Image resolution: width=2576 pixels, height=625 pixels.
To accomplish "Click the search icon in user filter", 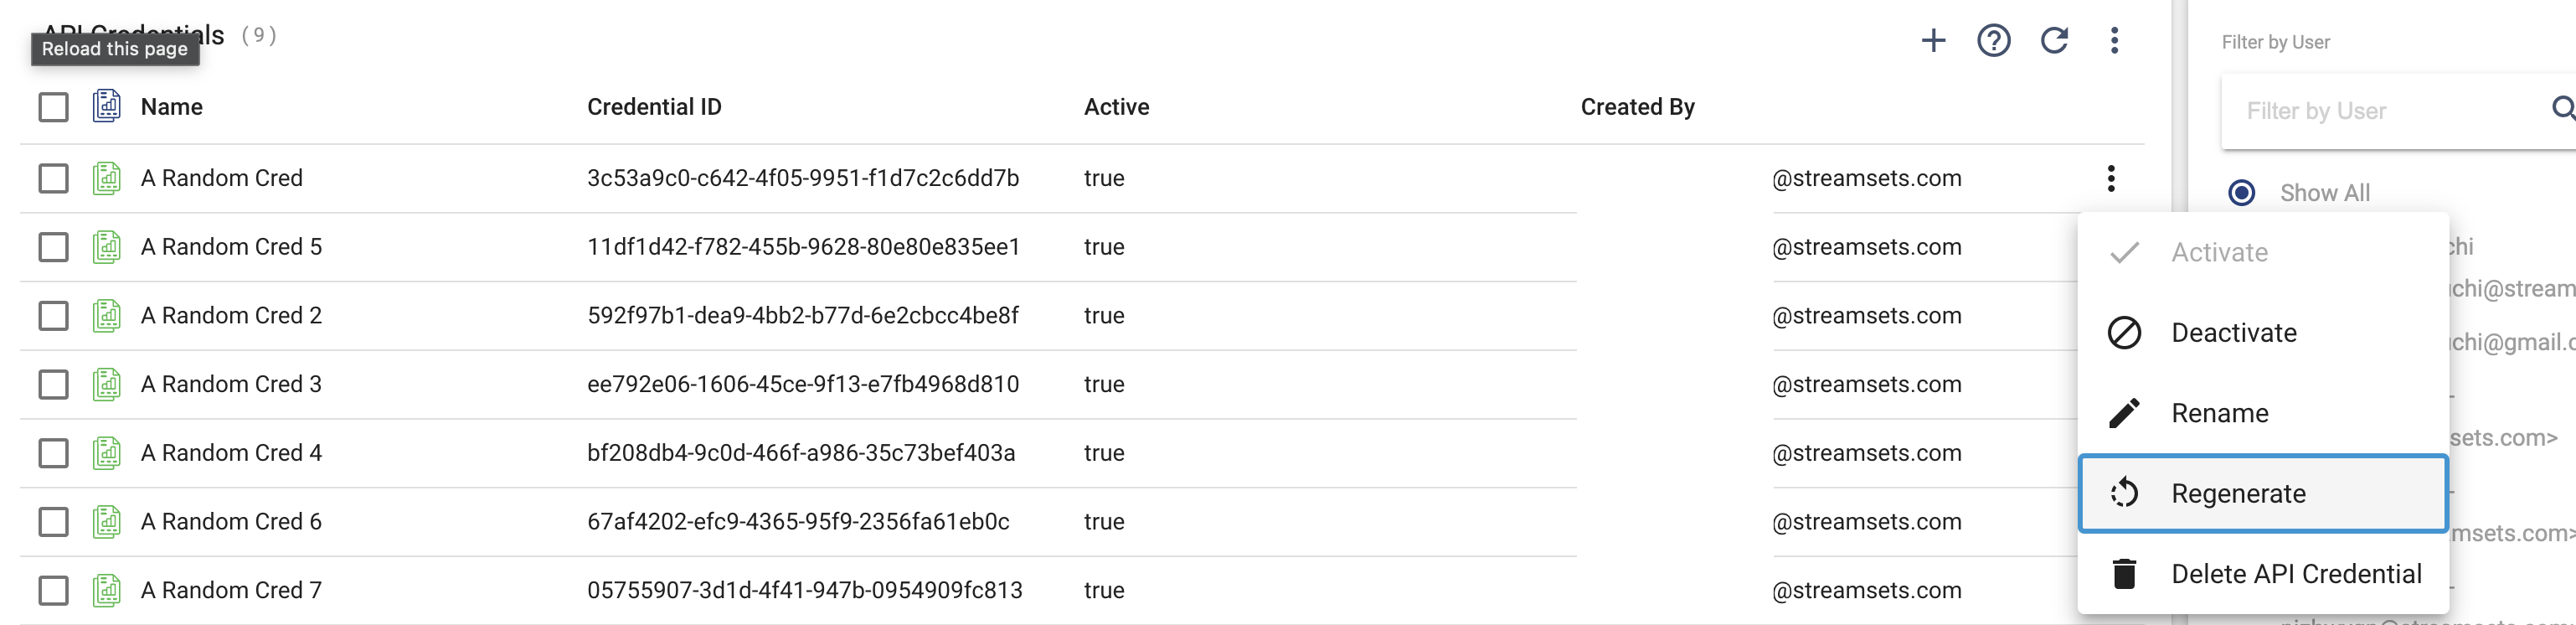I will 2562,109.
